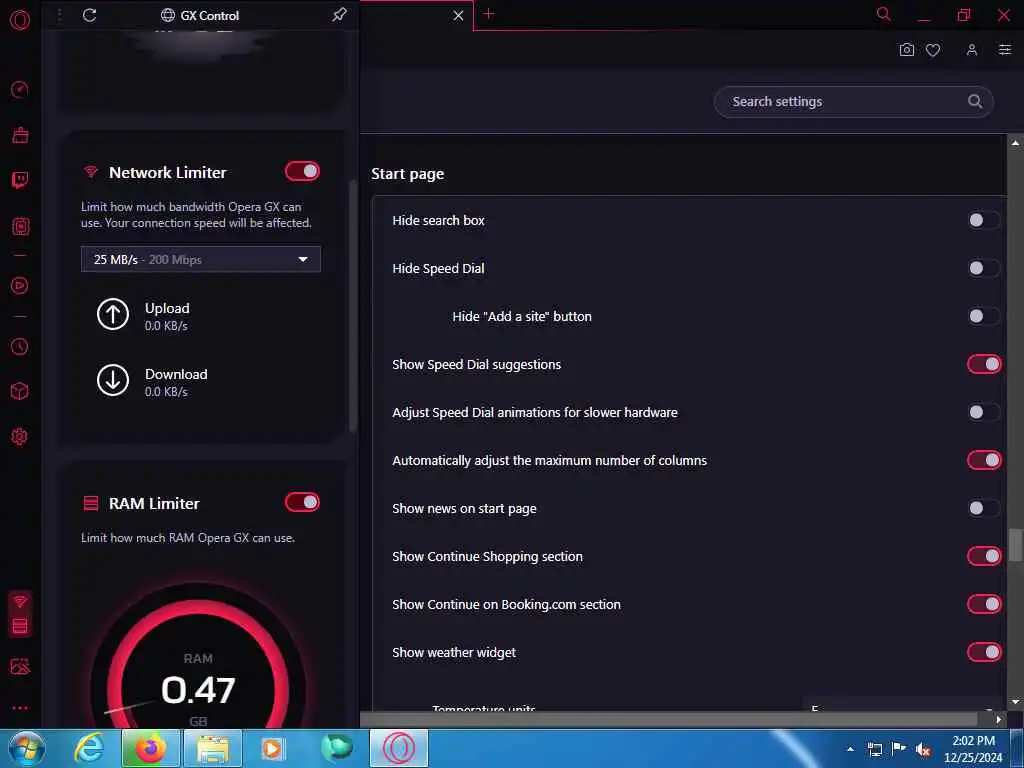Click the scroll up arrow on settings scrollbar
1024x768 pixels.
[1015, 142]
